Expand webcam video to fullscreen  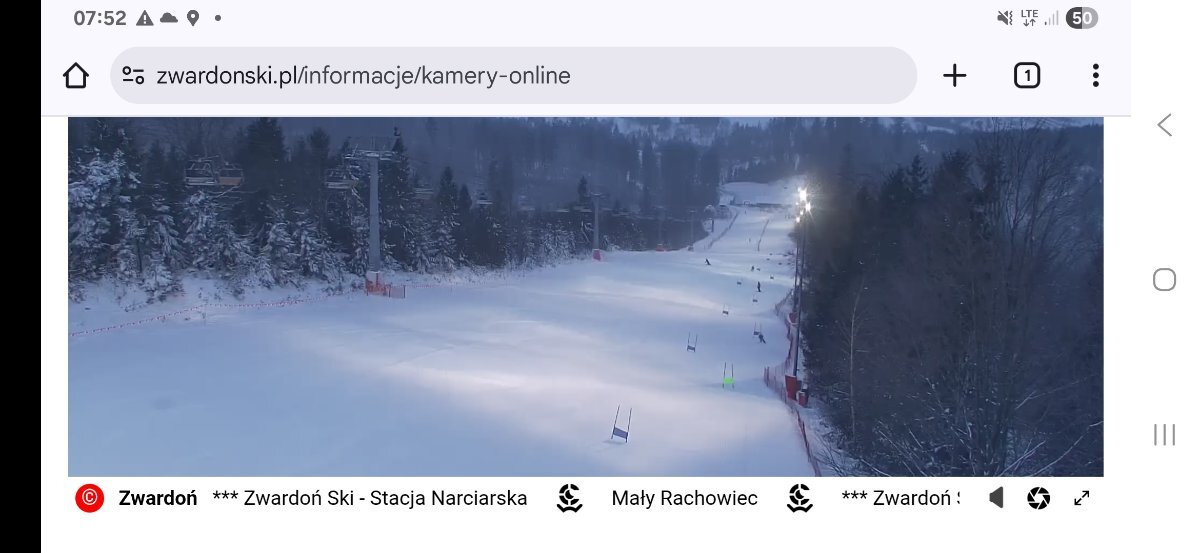click(1082, 498)
